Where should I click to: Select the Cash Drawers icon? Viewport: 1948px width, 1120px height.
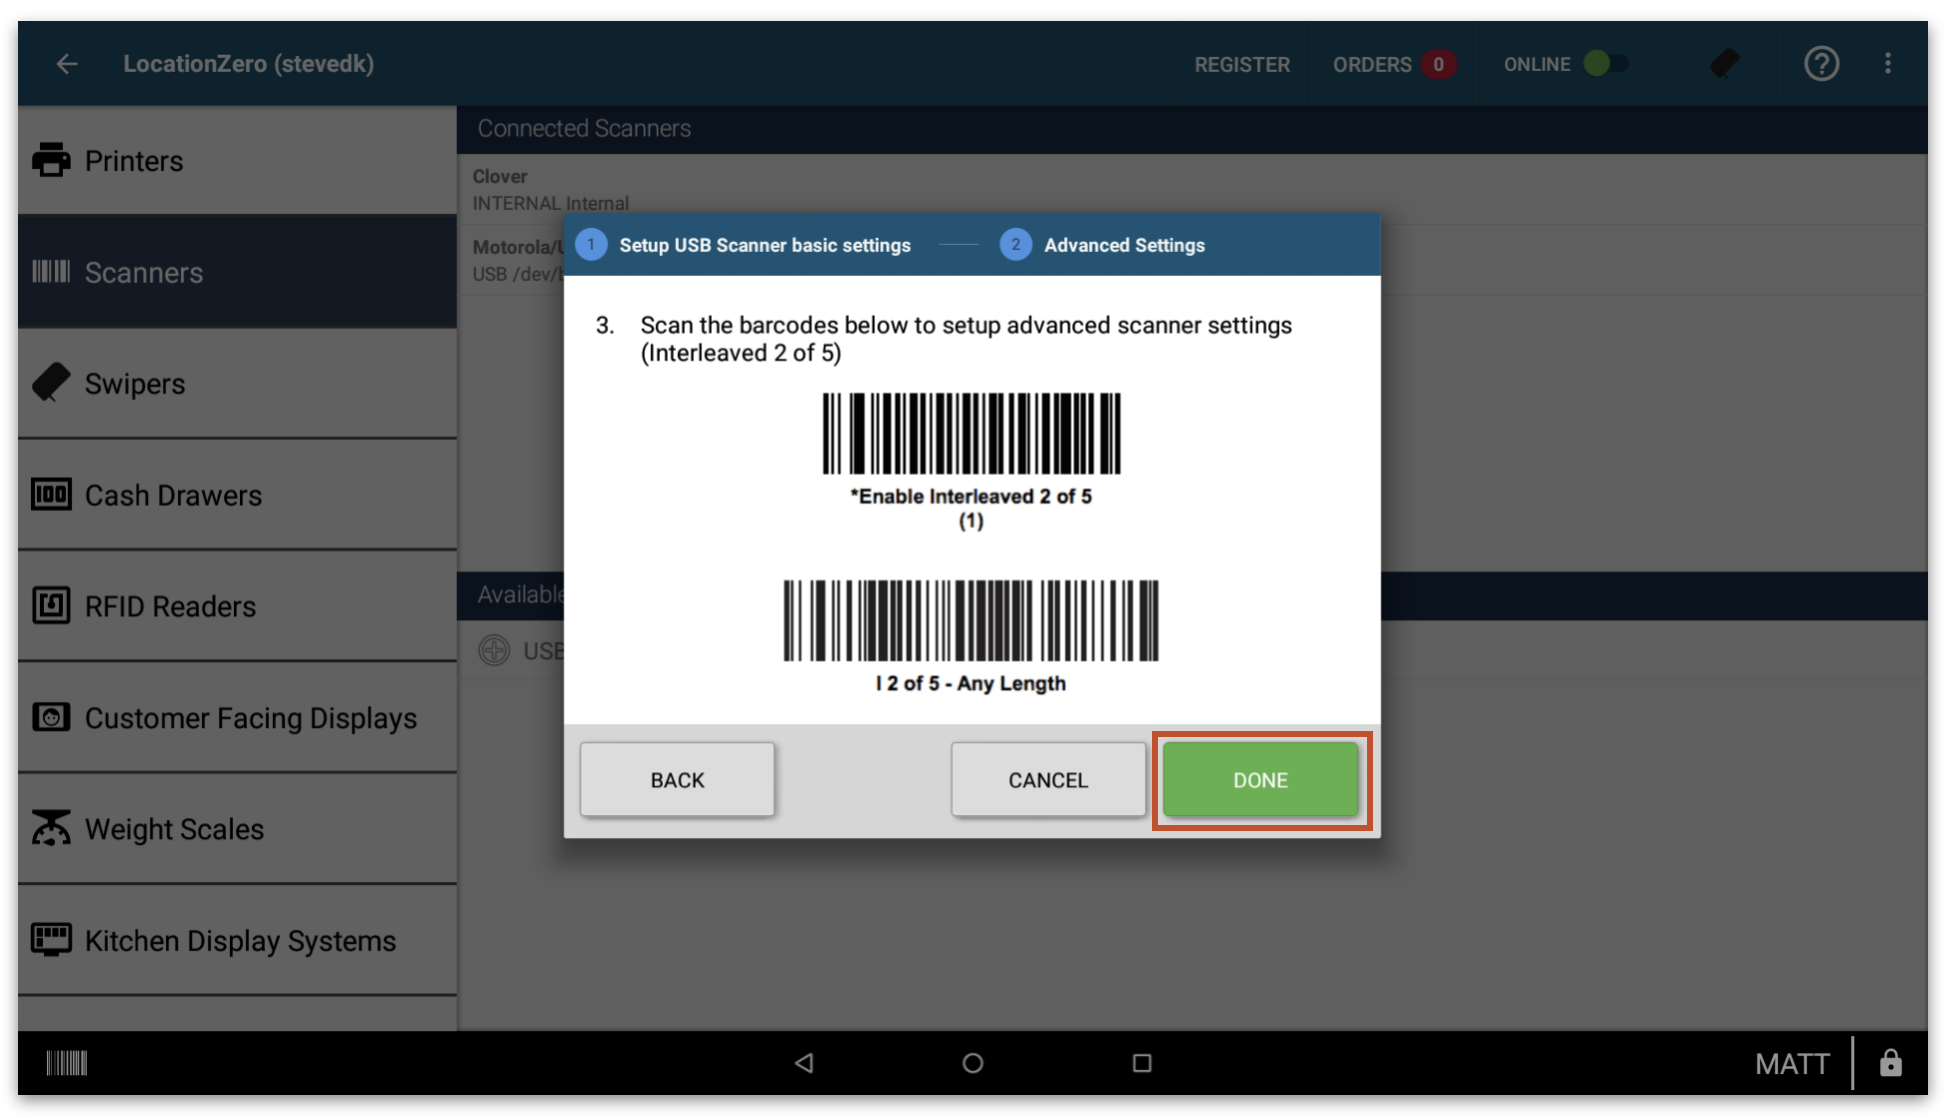(51, 494)
